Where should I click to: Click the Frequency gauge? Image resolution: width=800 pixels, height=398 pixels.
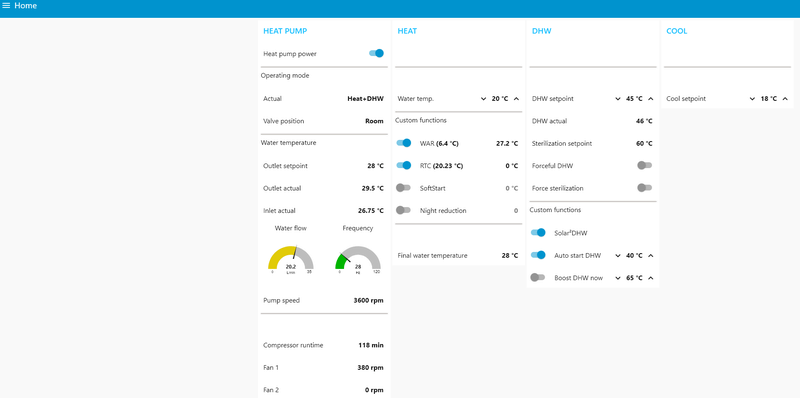click(358, 259)
